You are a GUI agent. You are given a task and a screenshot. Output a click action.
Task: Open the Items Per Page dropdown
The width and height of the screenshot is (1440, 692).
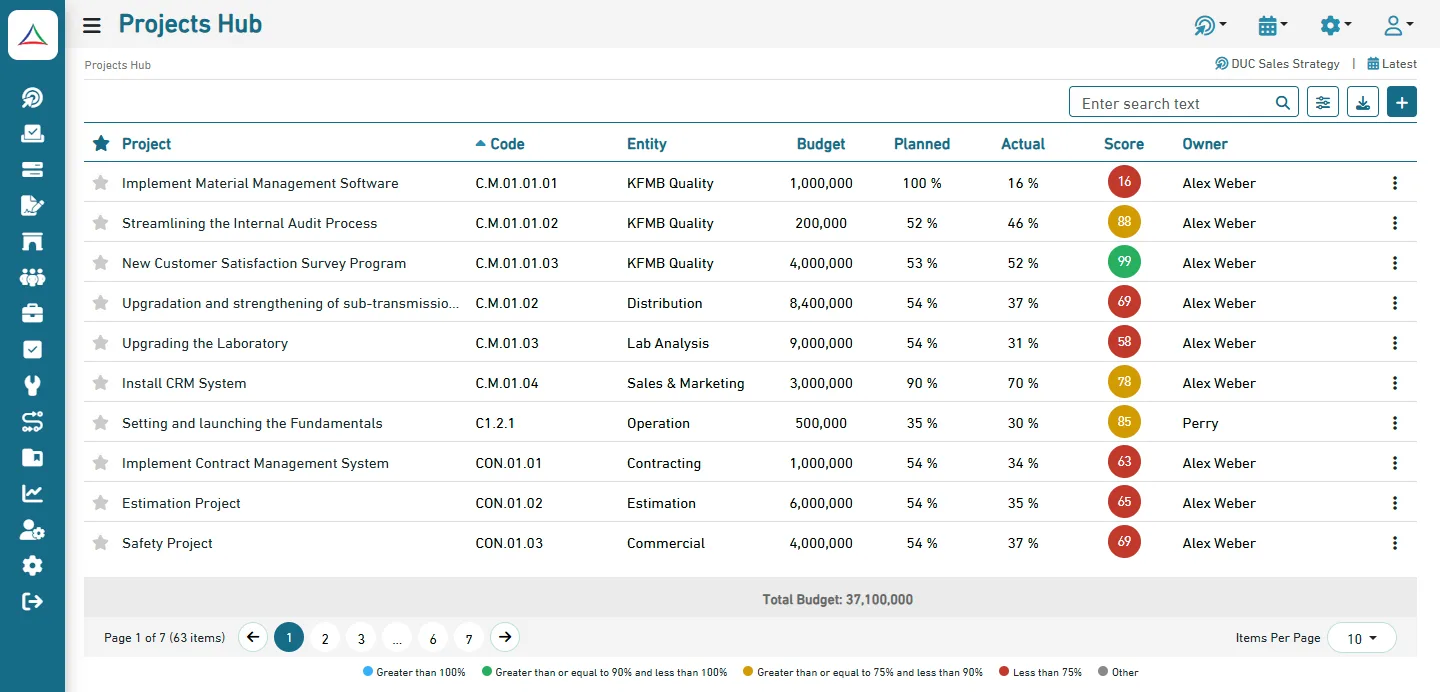(x=1361, y=638)
